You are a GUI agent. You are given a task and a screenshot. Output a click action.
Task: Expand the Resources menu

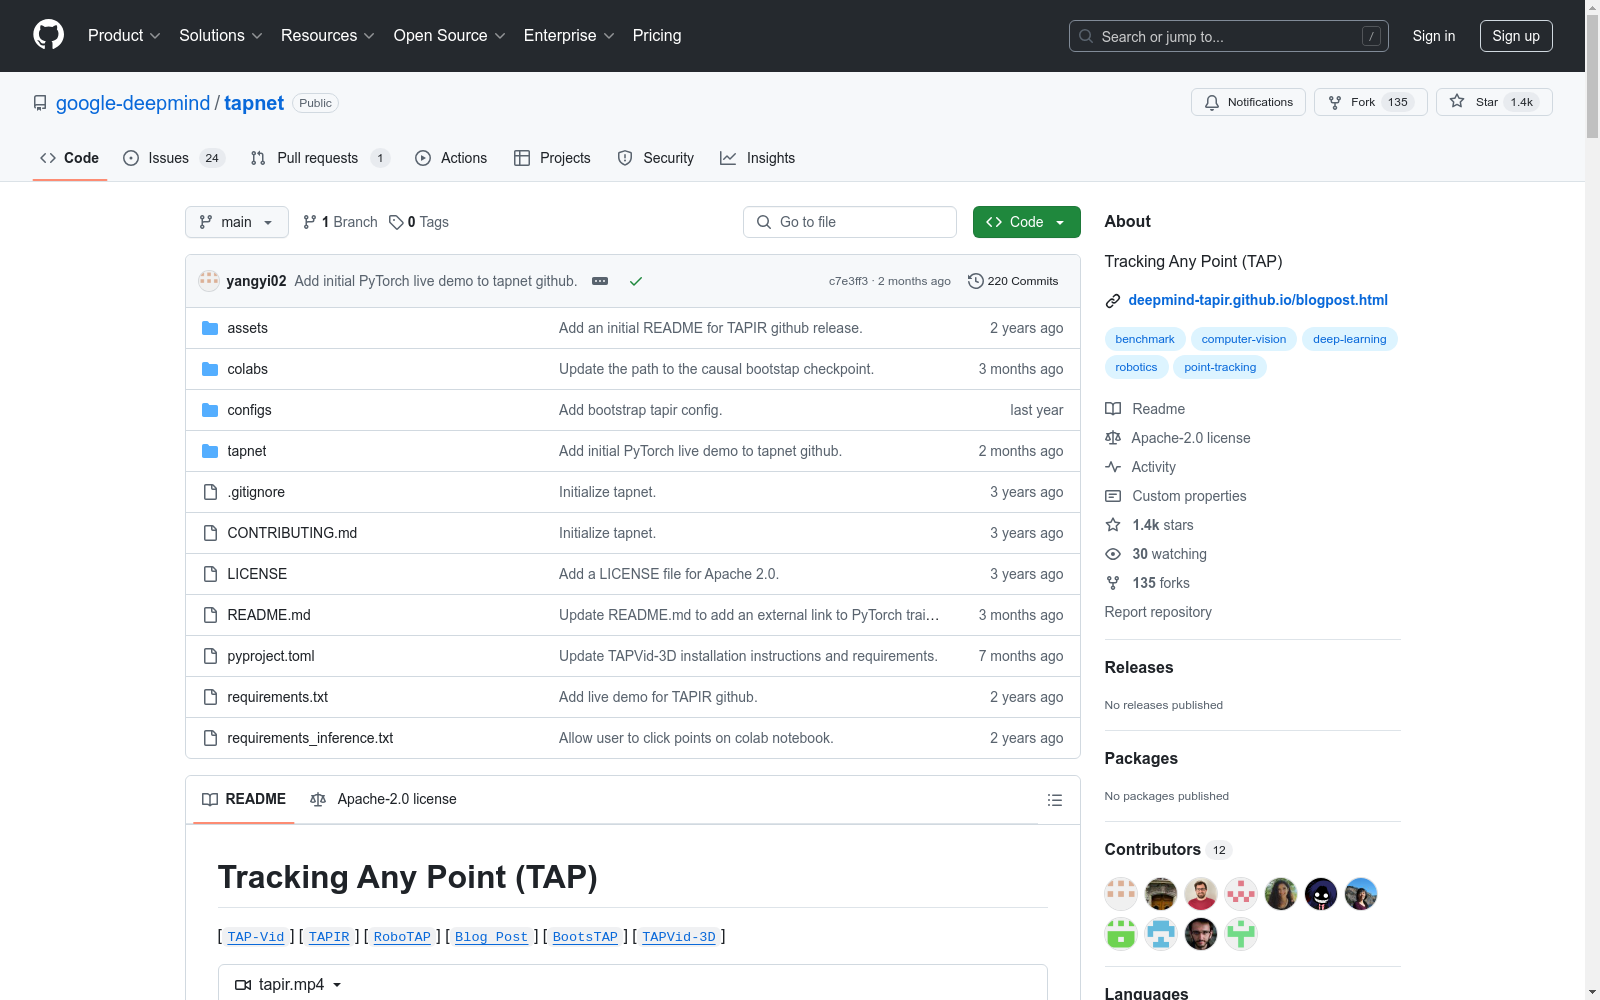(328, 36)
